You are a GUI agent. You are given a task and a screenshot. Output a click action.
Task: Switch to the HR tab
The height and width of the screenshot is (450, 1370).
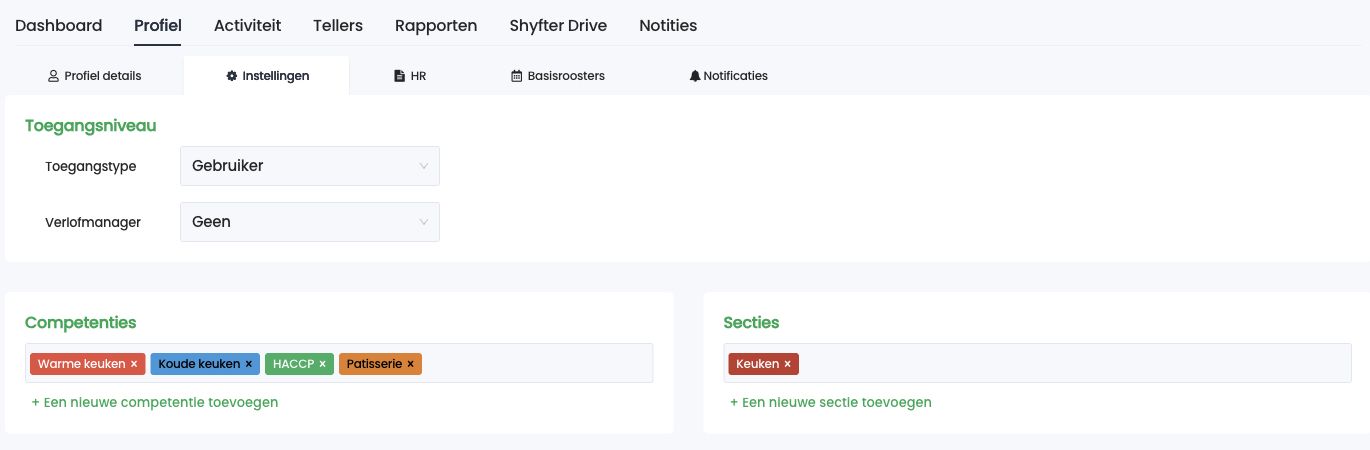coord(410,75)
